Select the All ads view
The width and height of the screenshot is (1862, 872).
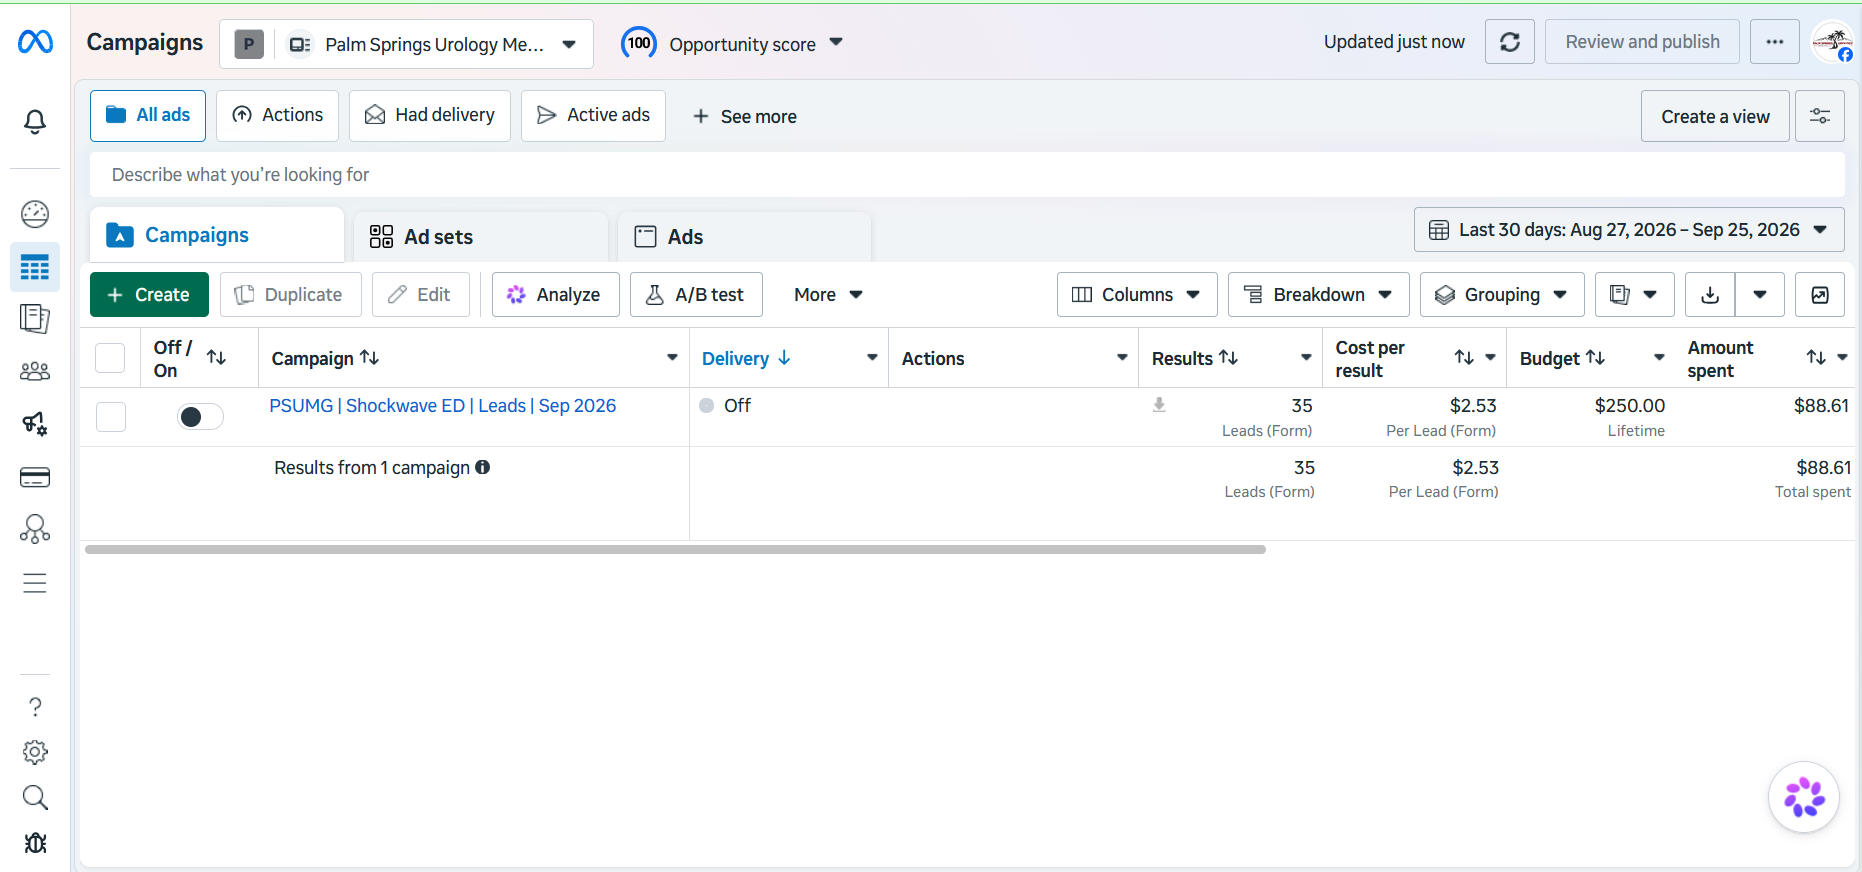(x=148, y=116)
